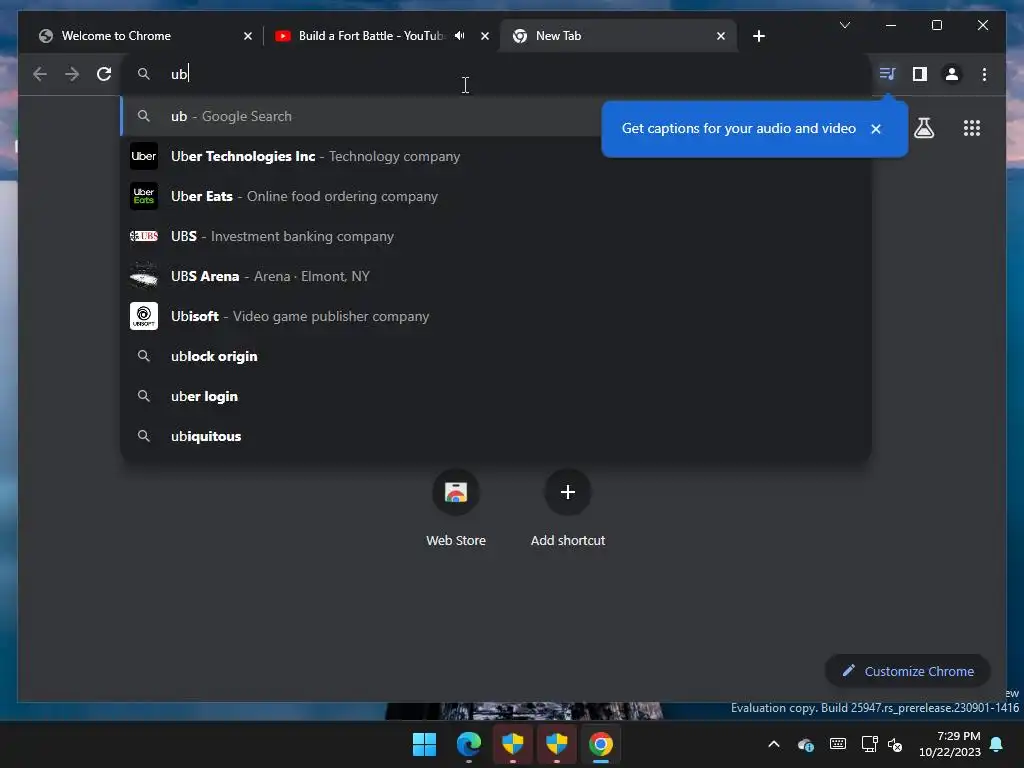Screen dimensions: 1024x768
Task: Close the Build a Fort Battle tab
Action: coord(485,36)
